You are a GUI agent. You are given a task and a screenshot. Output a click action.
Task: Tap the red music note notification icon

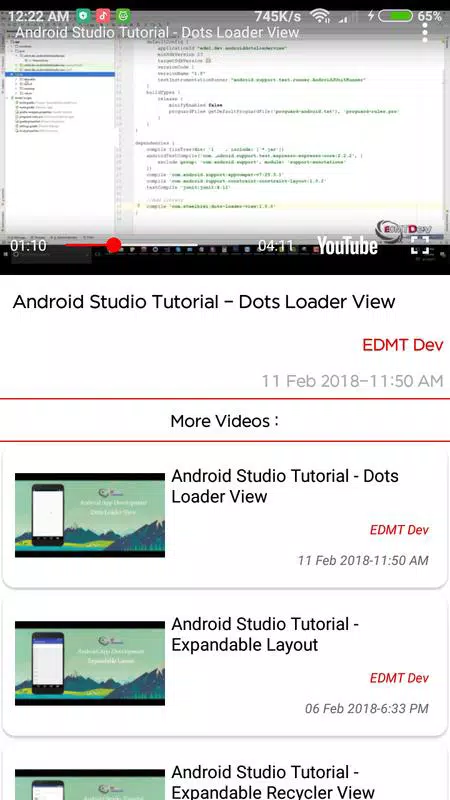point(103,16)
